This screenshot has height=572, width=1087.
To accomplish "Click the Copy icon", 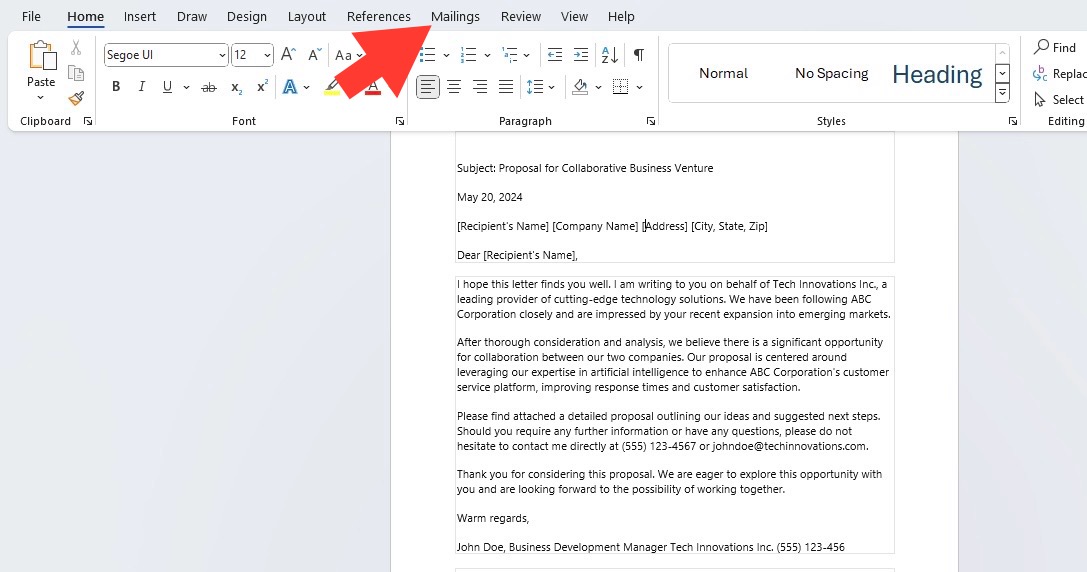I will [x=76, y=73].
